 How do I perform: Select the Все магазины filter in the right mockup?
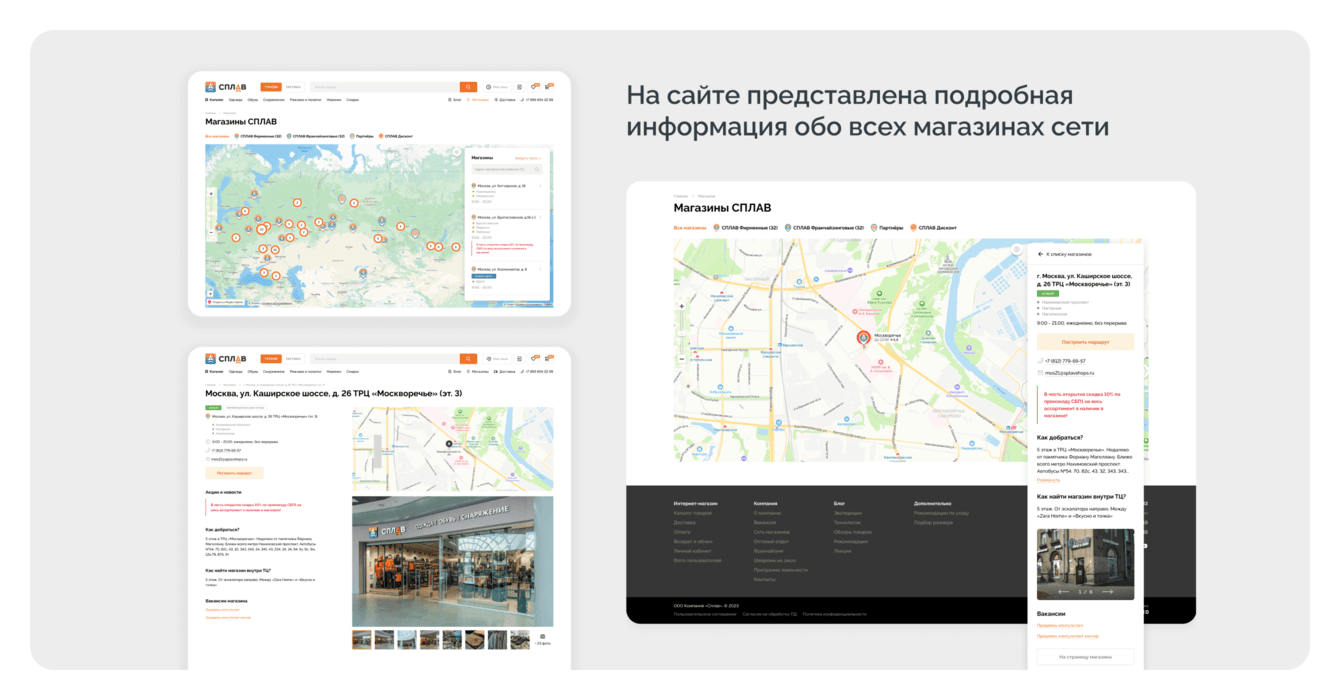tap(689, 227)
